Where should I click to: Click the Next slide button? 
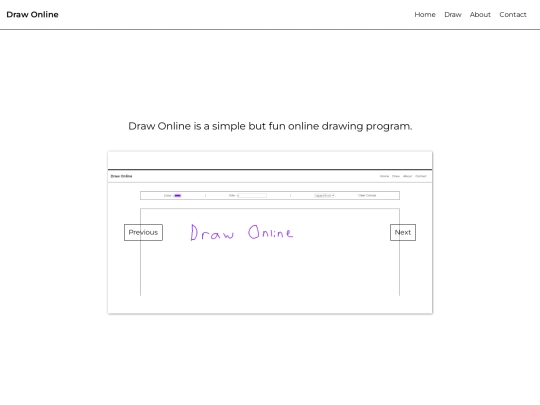tap(403, 232)
